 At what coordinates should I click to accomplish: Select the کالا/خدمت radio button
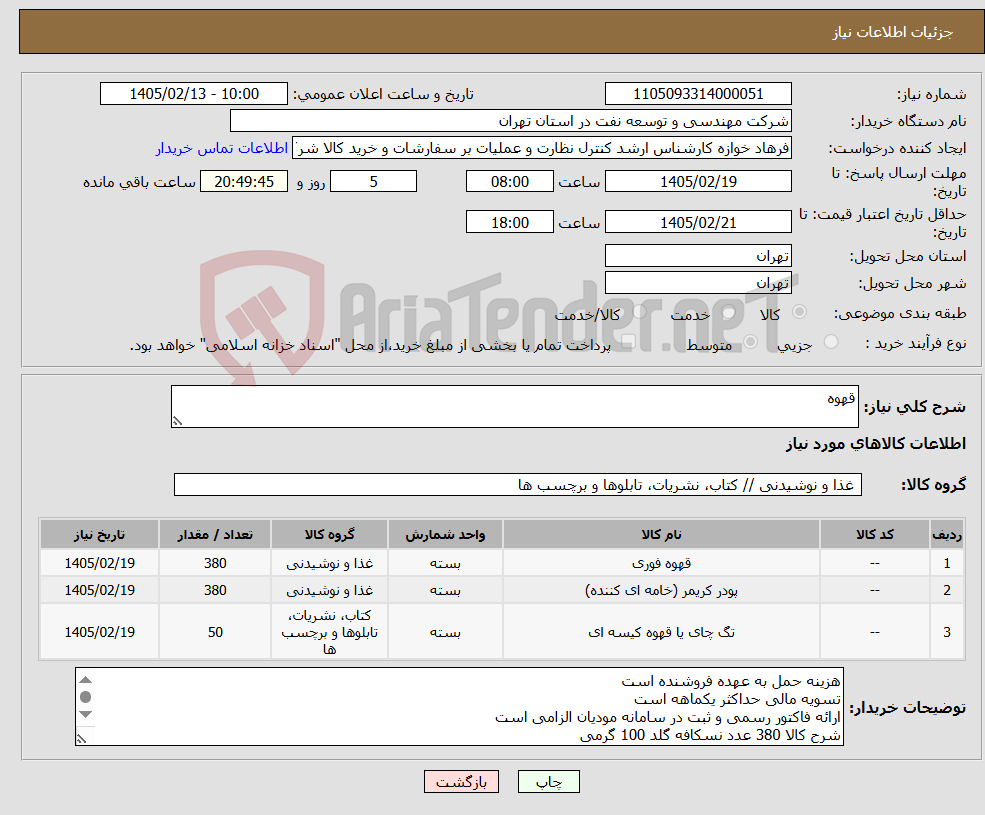click(639, 312)
